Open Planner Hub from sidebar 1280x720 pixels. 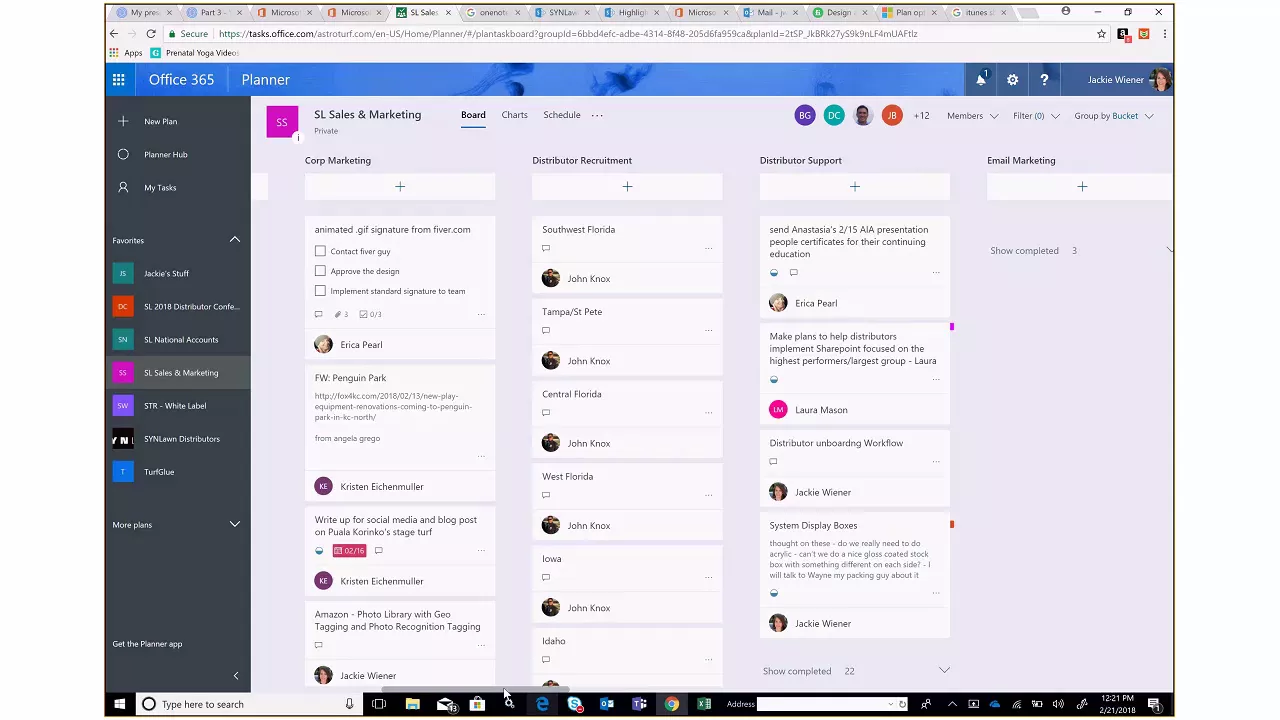pos(165,154)
